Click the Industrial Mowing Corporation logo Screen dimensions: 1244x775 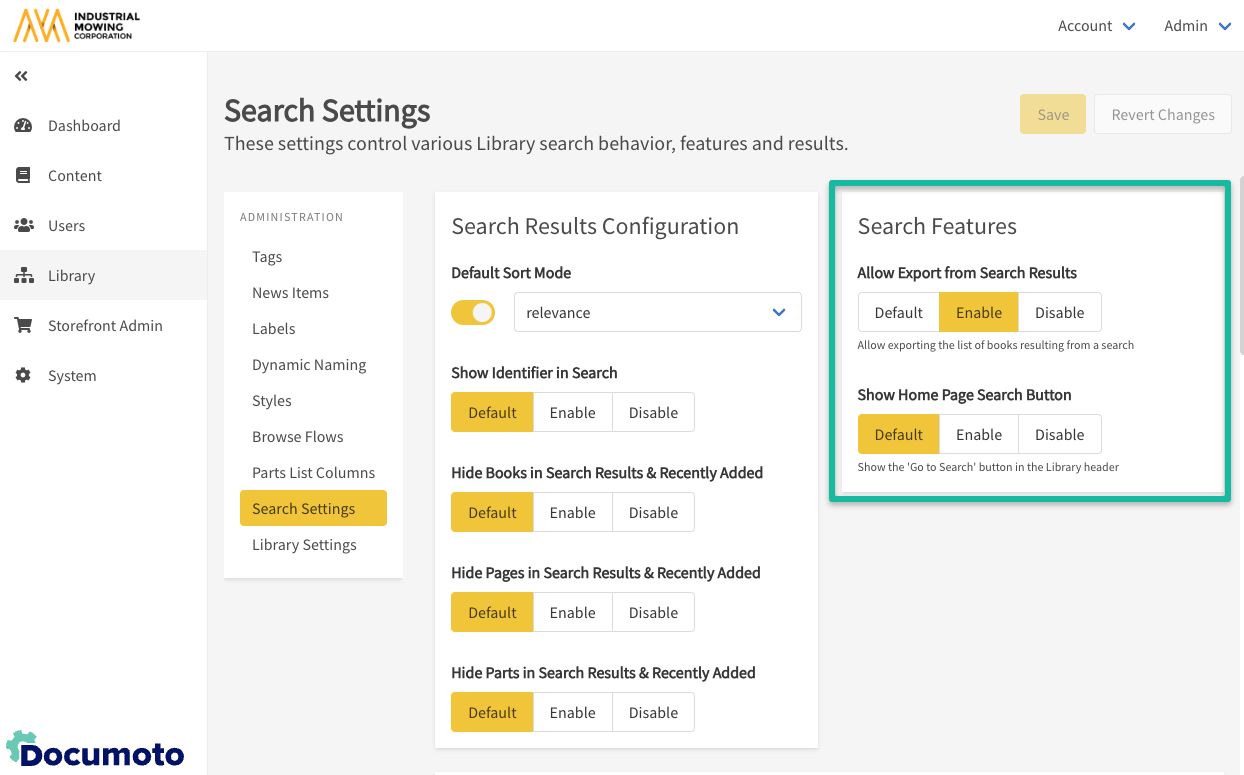[77, 26]
